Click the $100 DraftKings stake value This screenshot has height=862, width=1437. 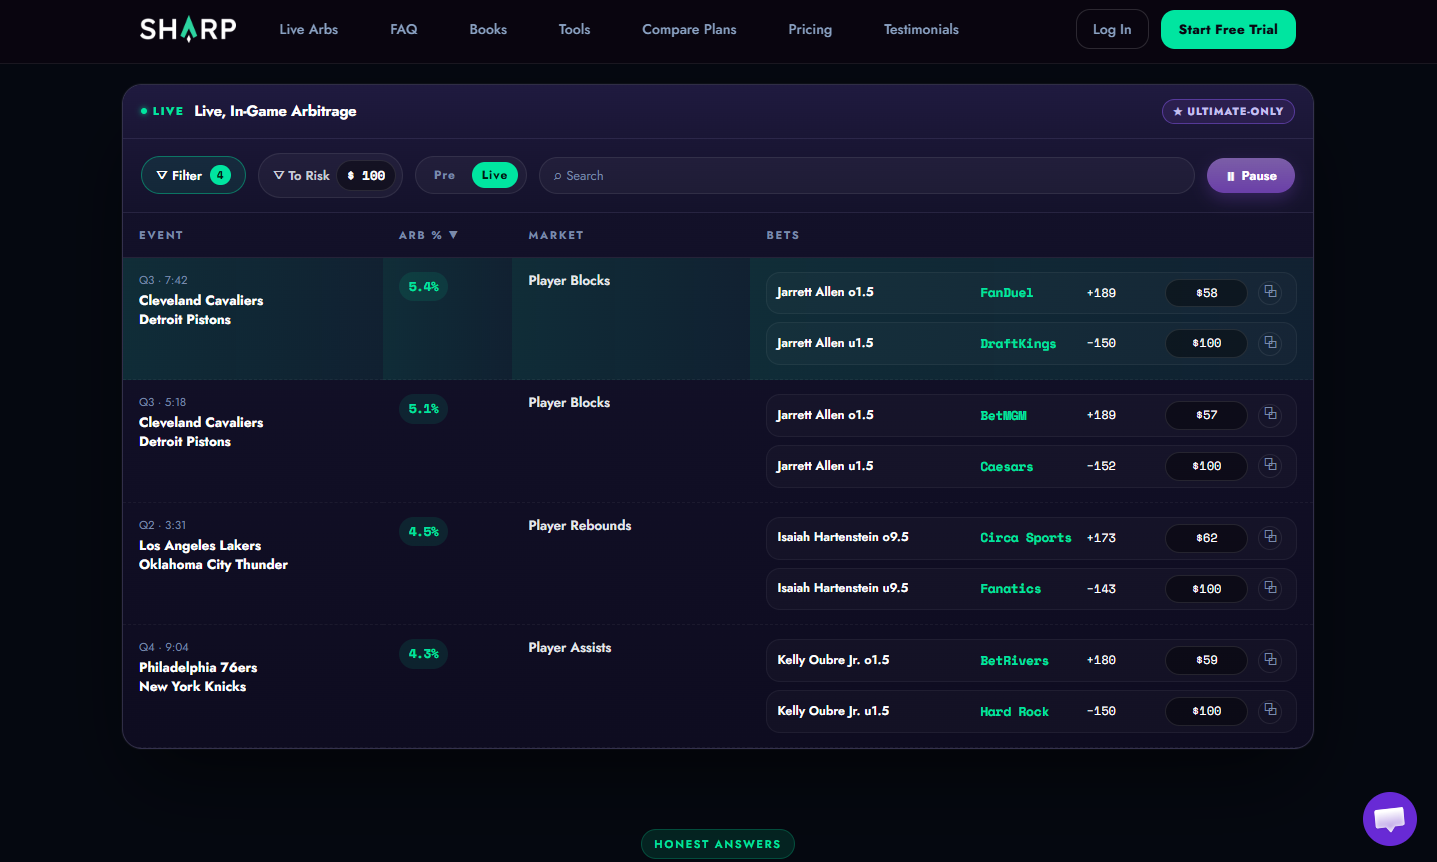coord(1206,343)
